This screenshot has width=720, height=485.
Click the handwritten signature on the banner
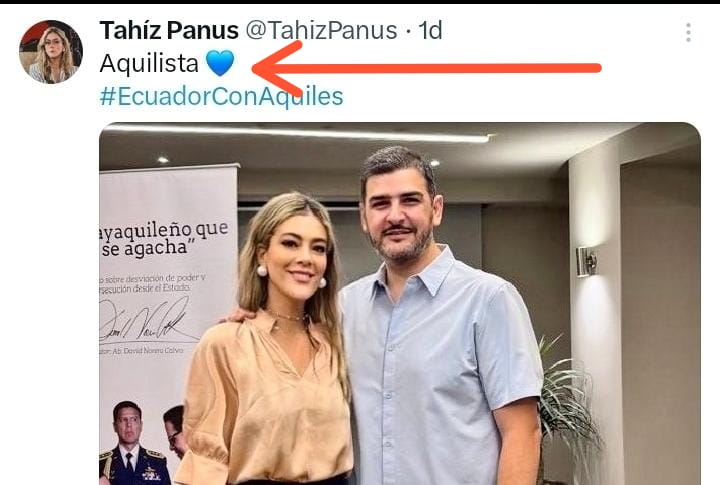click(147, 321)
